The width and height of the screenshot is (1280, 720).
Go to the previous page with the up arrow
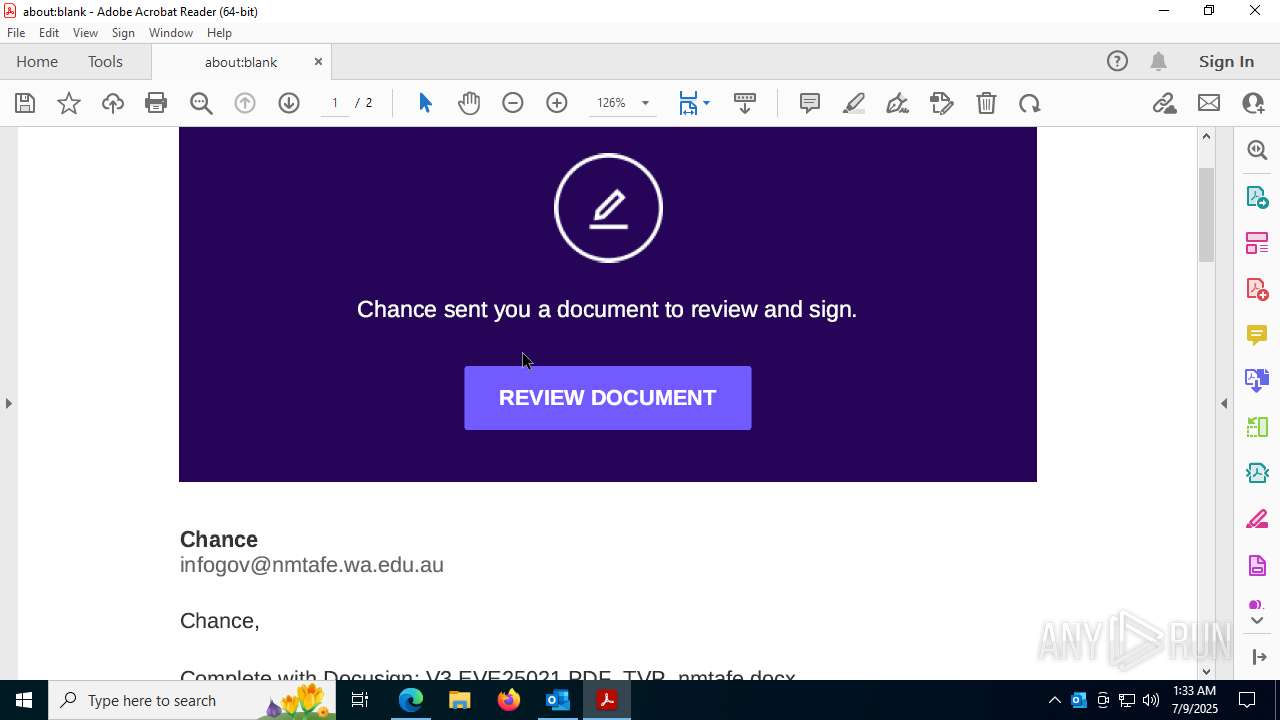[x=245, y=103]
